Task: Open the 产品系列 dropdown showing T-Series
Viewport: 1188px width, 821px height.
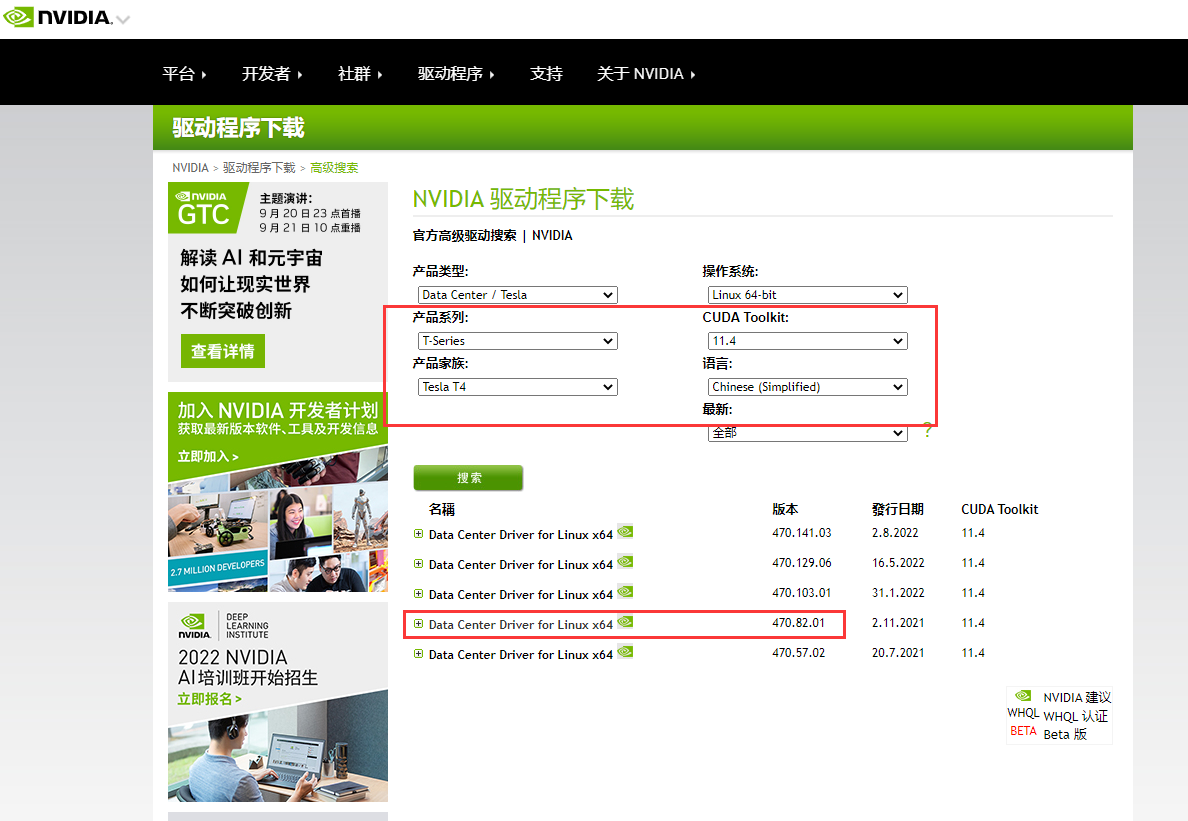Action: coord(517,341)
